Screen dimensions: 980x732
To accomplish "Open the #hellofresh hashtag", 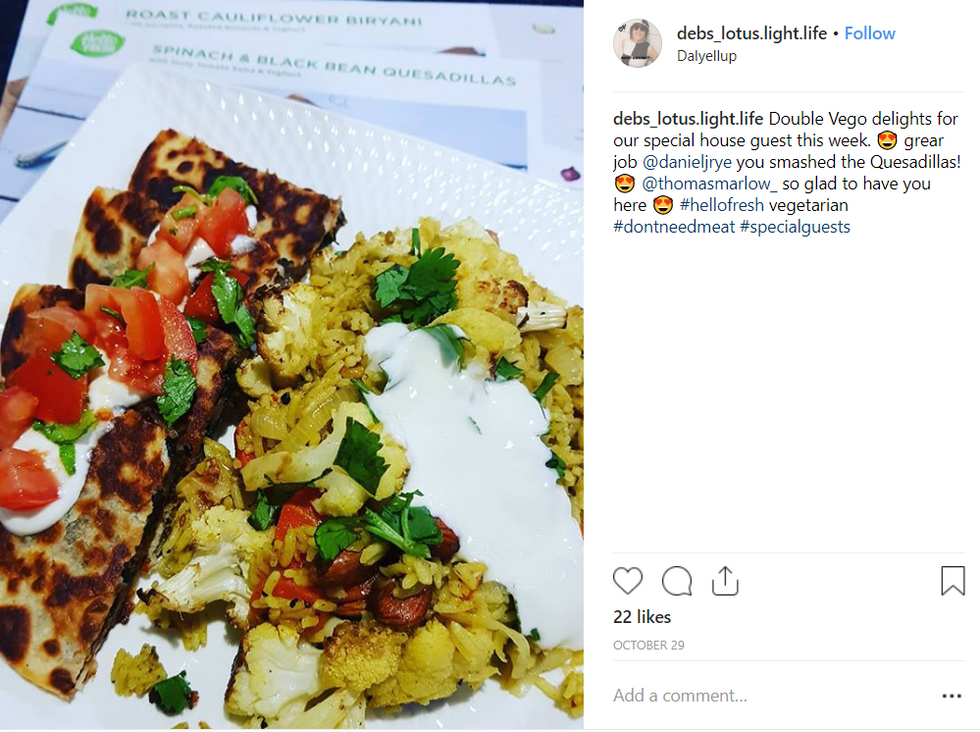I will pyautogui.click(x=721, y=205).
